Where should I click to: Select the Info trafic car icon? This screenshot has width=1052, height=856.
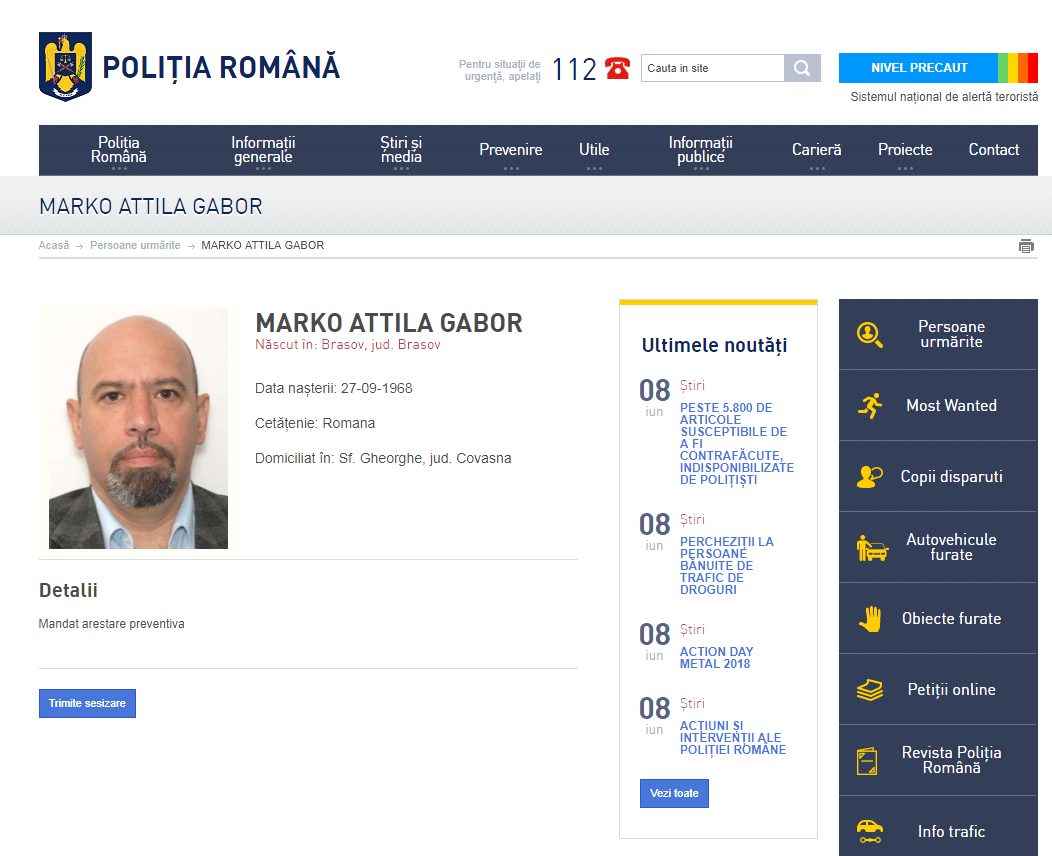click(869, 830)
